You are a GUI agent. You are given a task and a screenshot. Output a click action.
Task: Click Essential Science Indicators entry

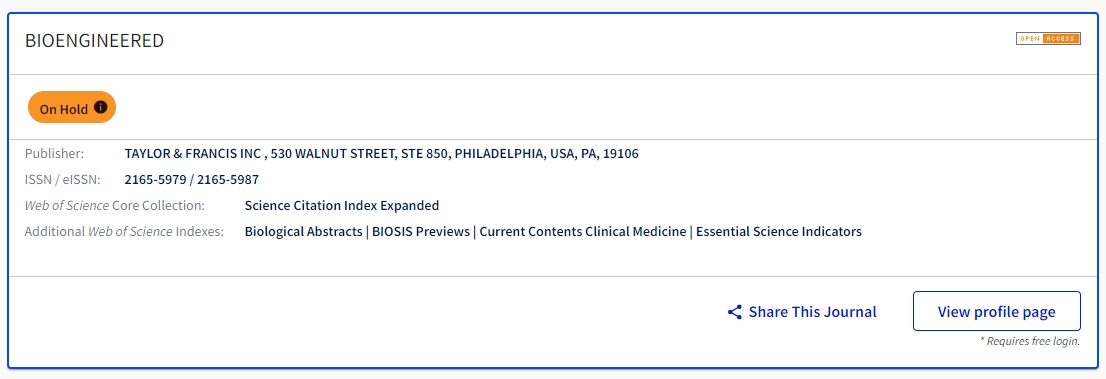(x=779, y=231)
